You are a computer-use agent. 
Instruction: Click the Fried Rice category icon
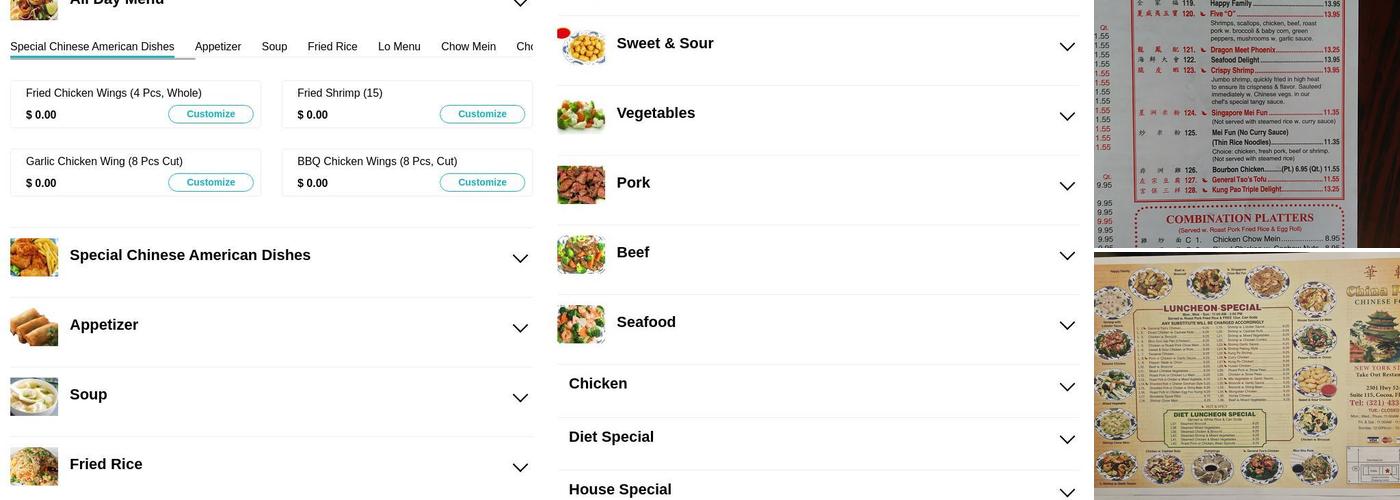point(34,466)
